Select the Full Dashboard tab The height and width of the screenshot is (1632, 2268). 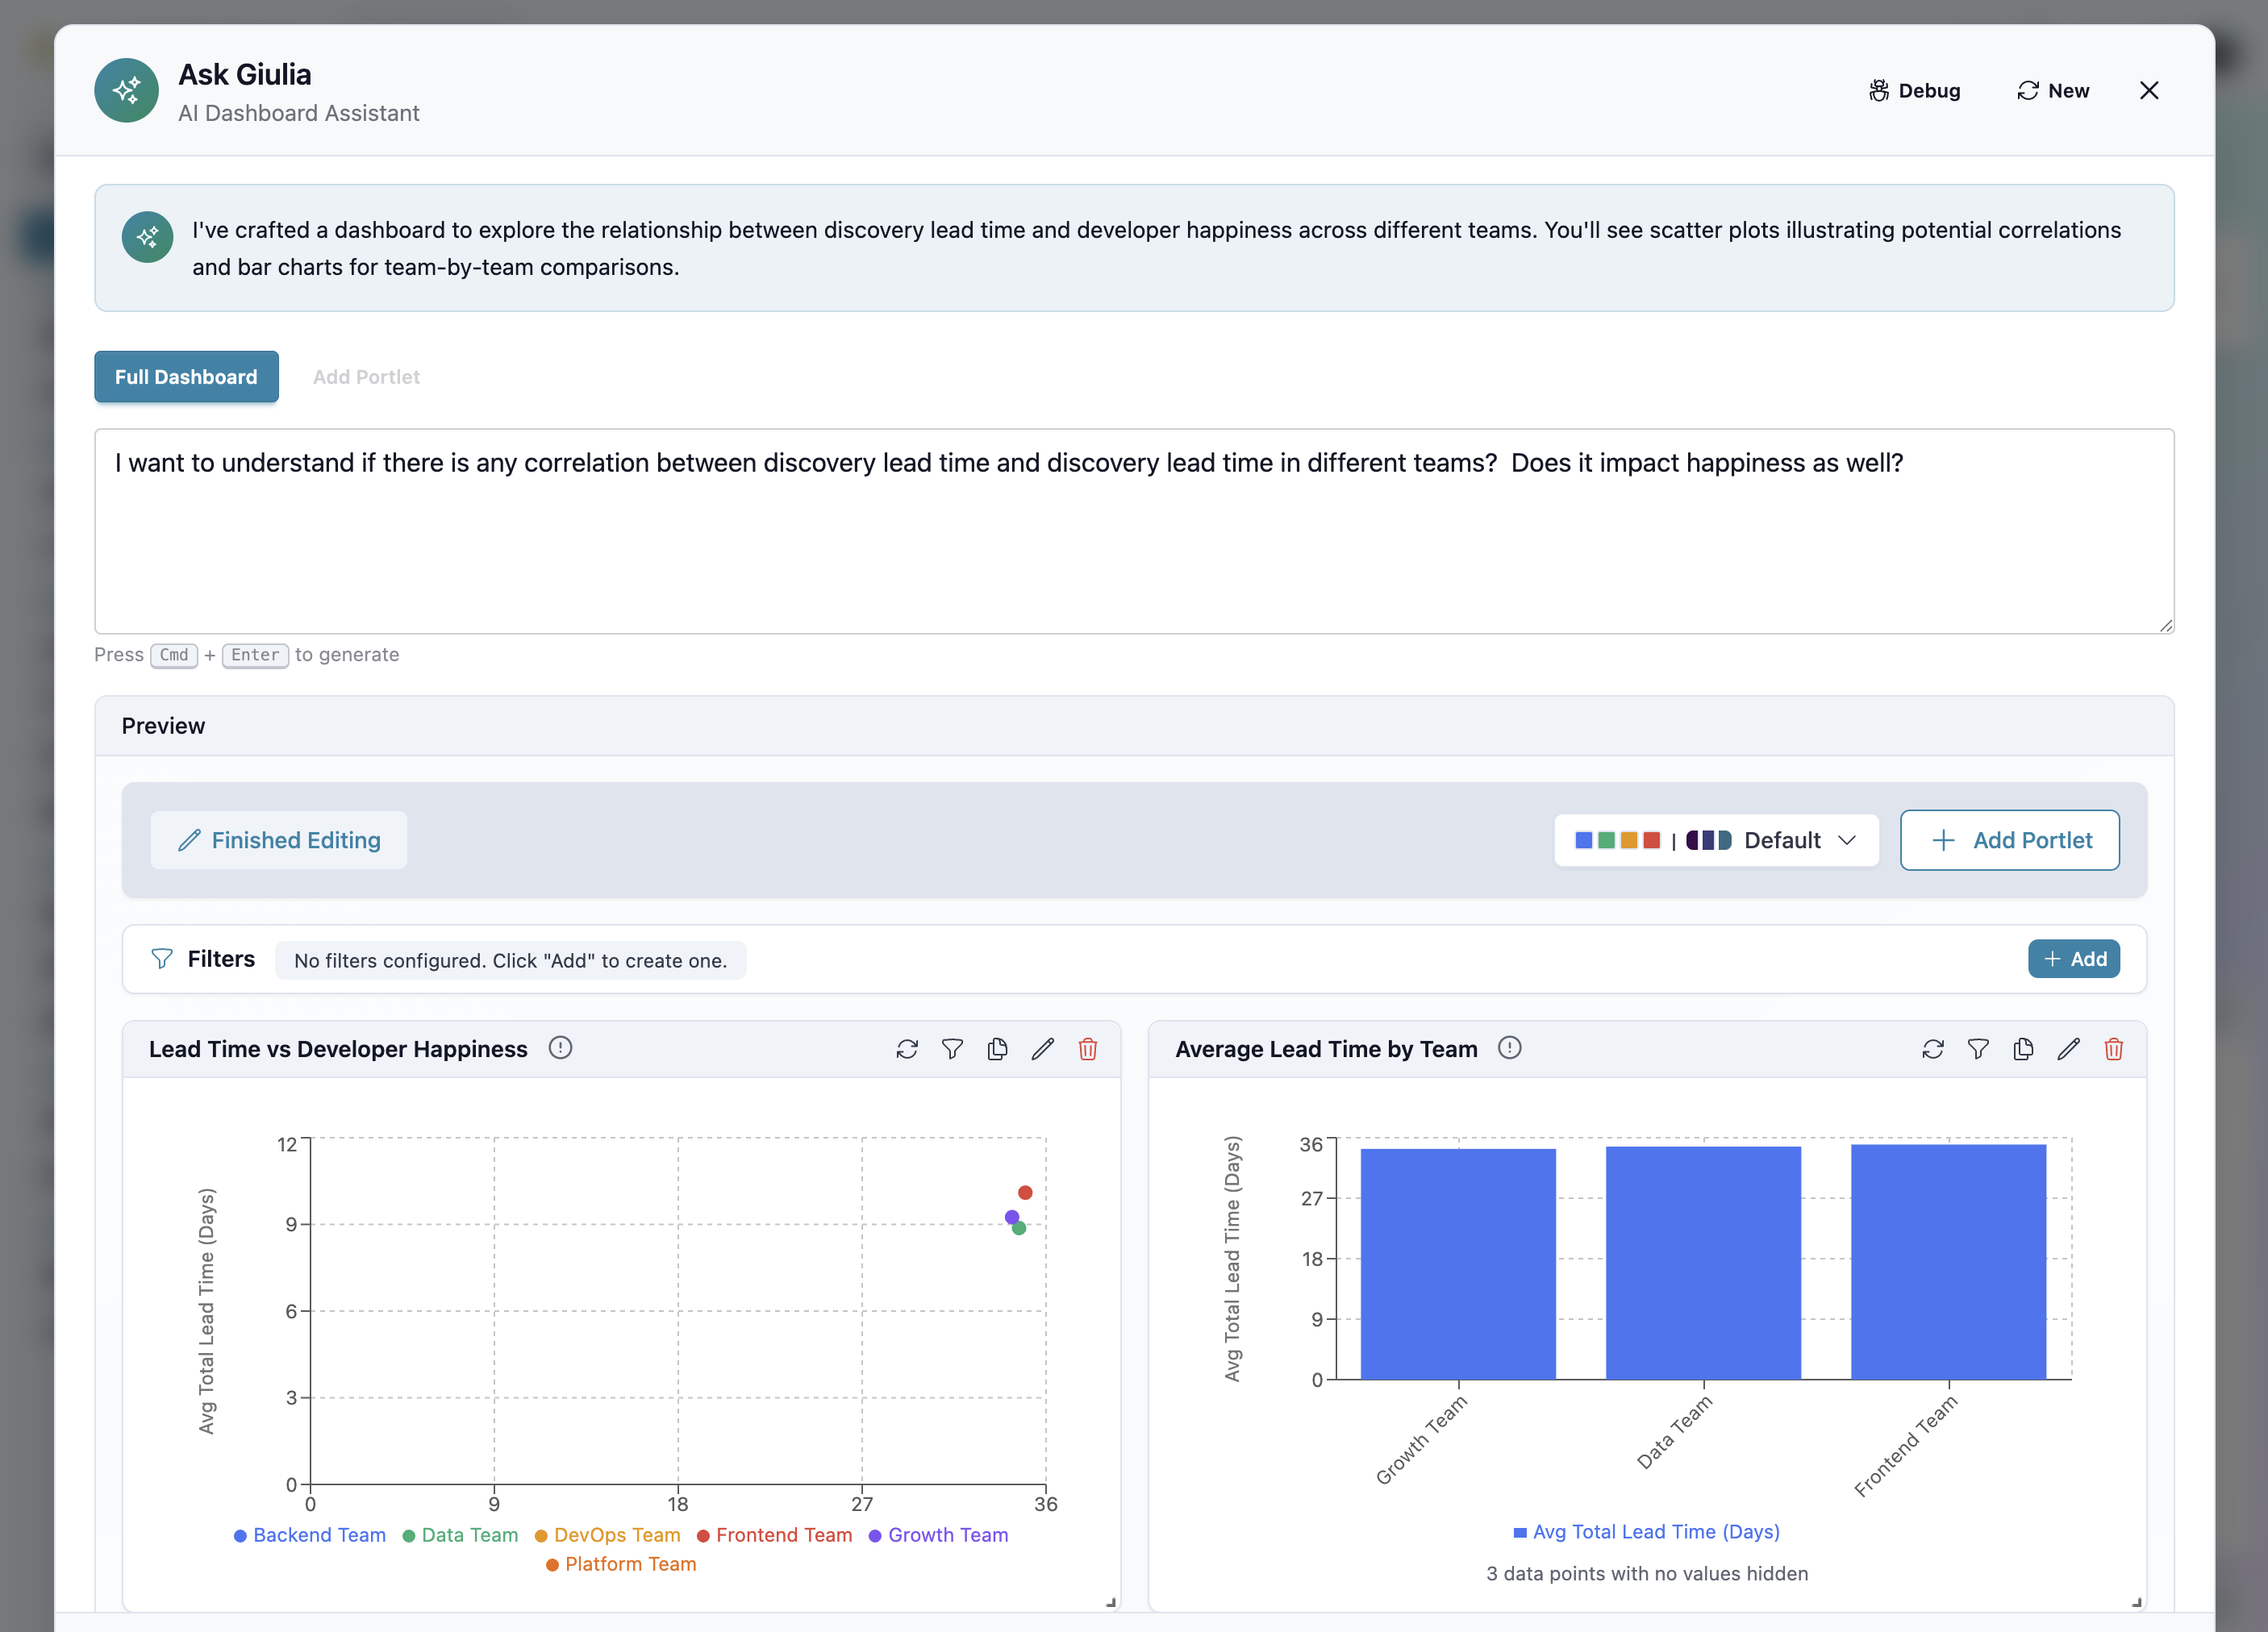(x=186, y=377)
